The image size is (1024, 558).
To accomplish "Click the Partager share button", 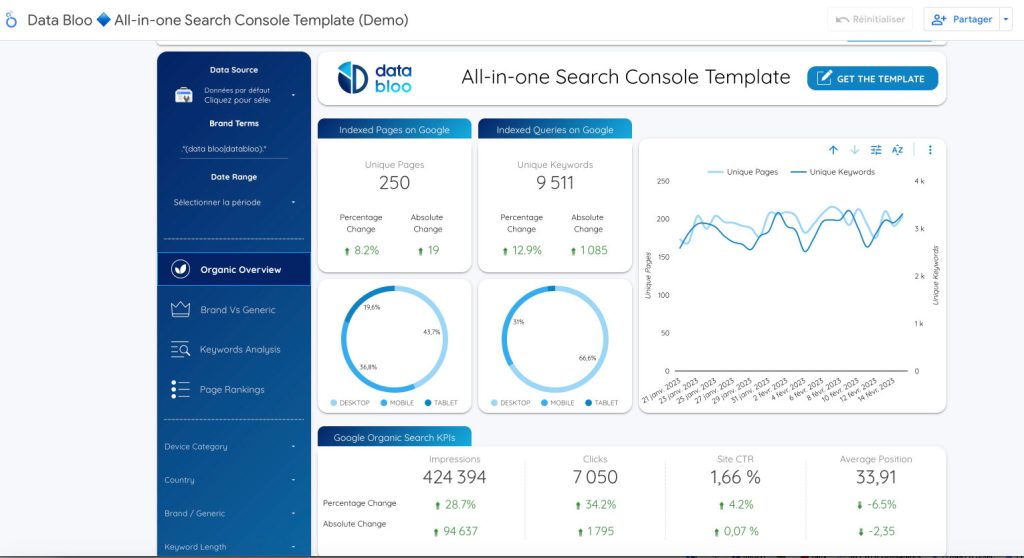I will 961,20.
